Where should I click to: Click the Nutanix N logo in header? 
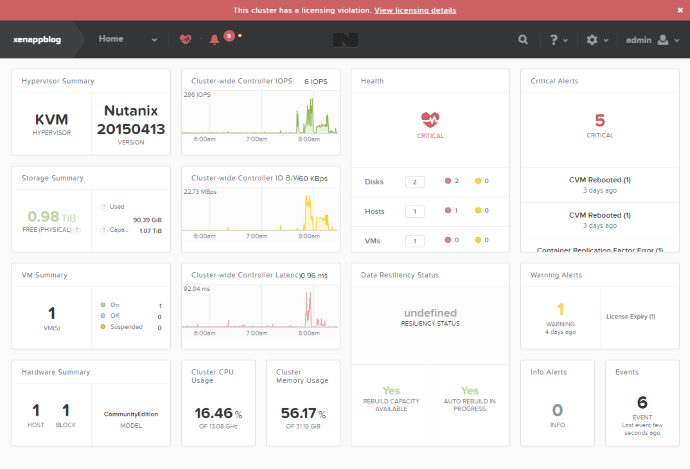(345, 40)
